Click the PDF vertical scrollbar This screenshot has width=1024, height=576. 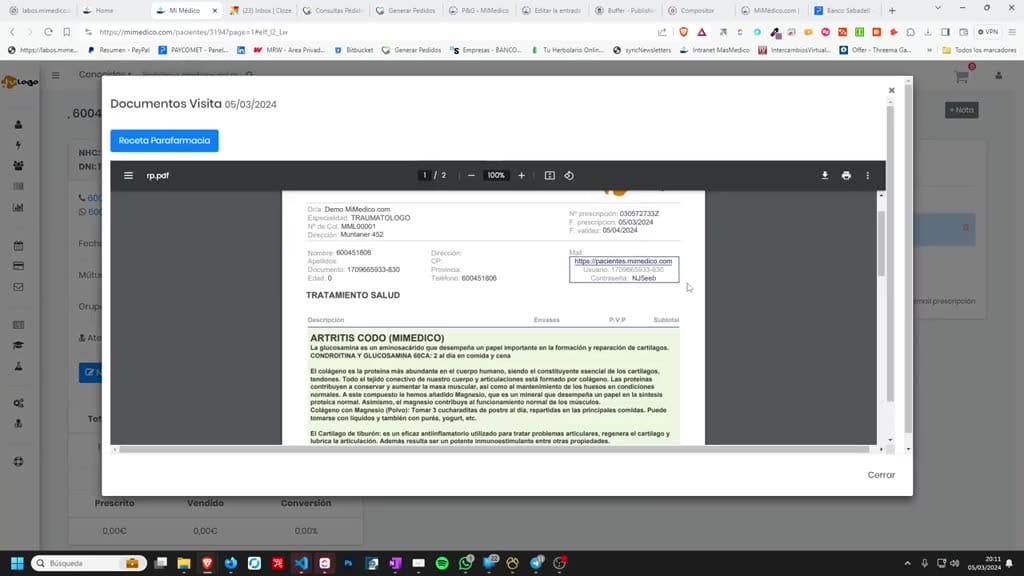click(x=881, y=244)
